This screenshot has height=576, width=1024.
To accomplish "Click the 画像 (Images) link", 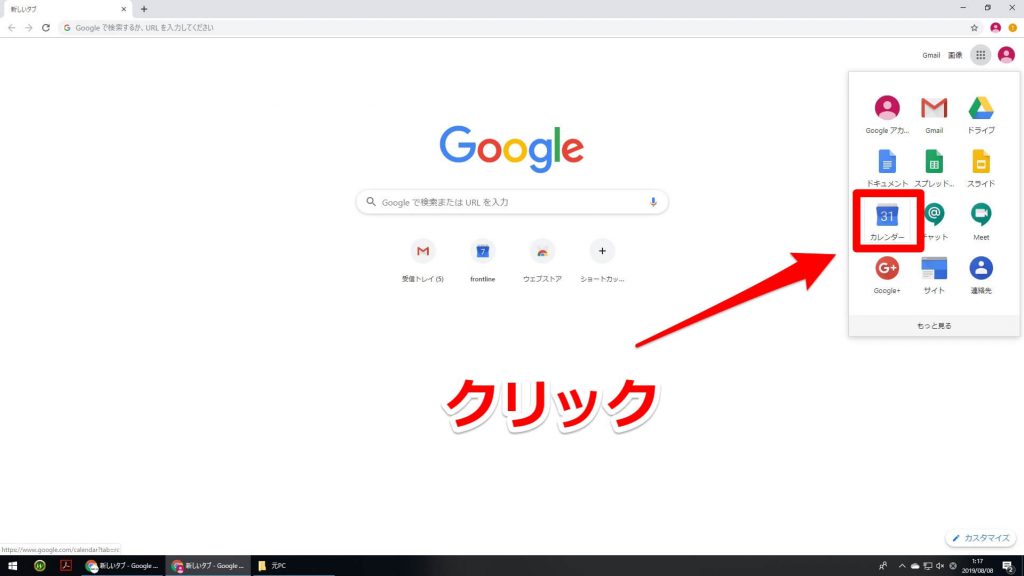I will pos(955,56).
